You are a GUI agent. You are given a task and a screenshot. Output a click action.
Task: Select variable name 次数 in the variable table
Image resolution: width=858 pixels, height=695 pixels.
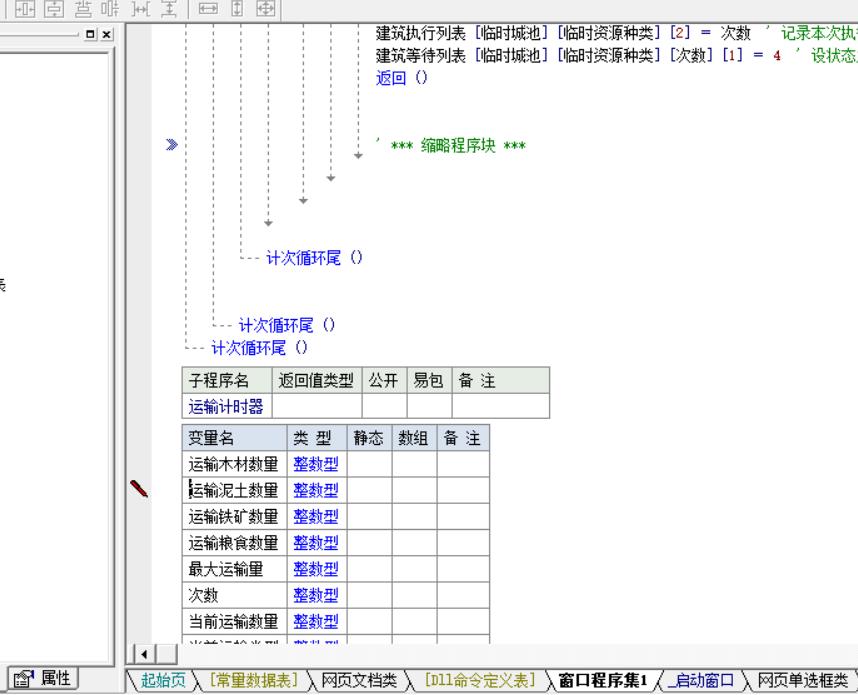tap(204, 595)
